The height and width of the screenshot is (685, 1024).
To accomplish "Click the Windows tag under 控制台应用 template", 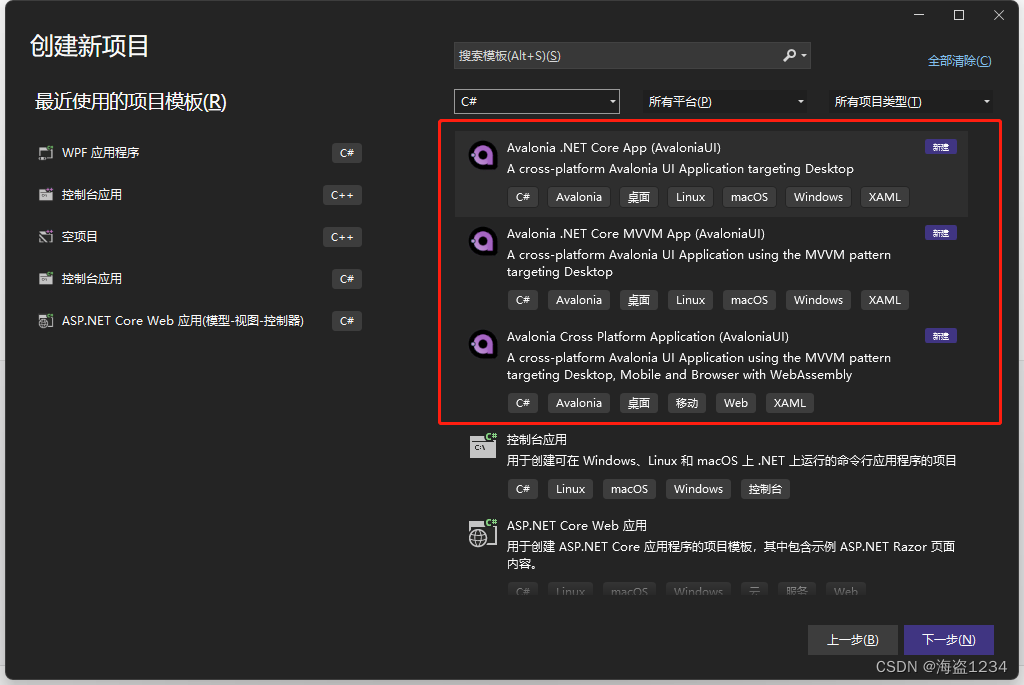I will pyautogui.click(x=698, y=489).
